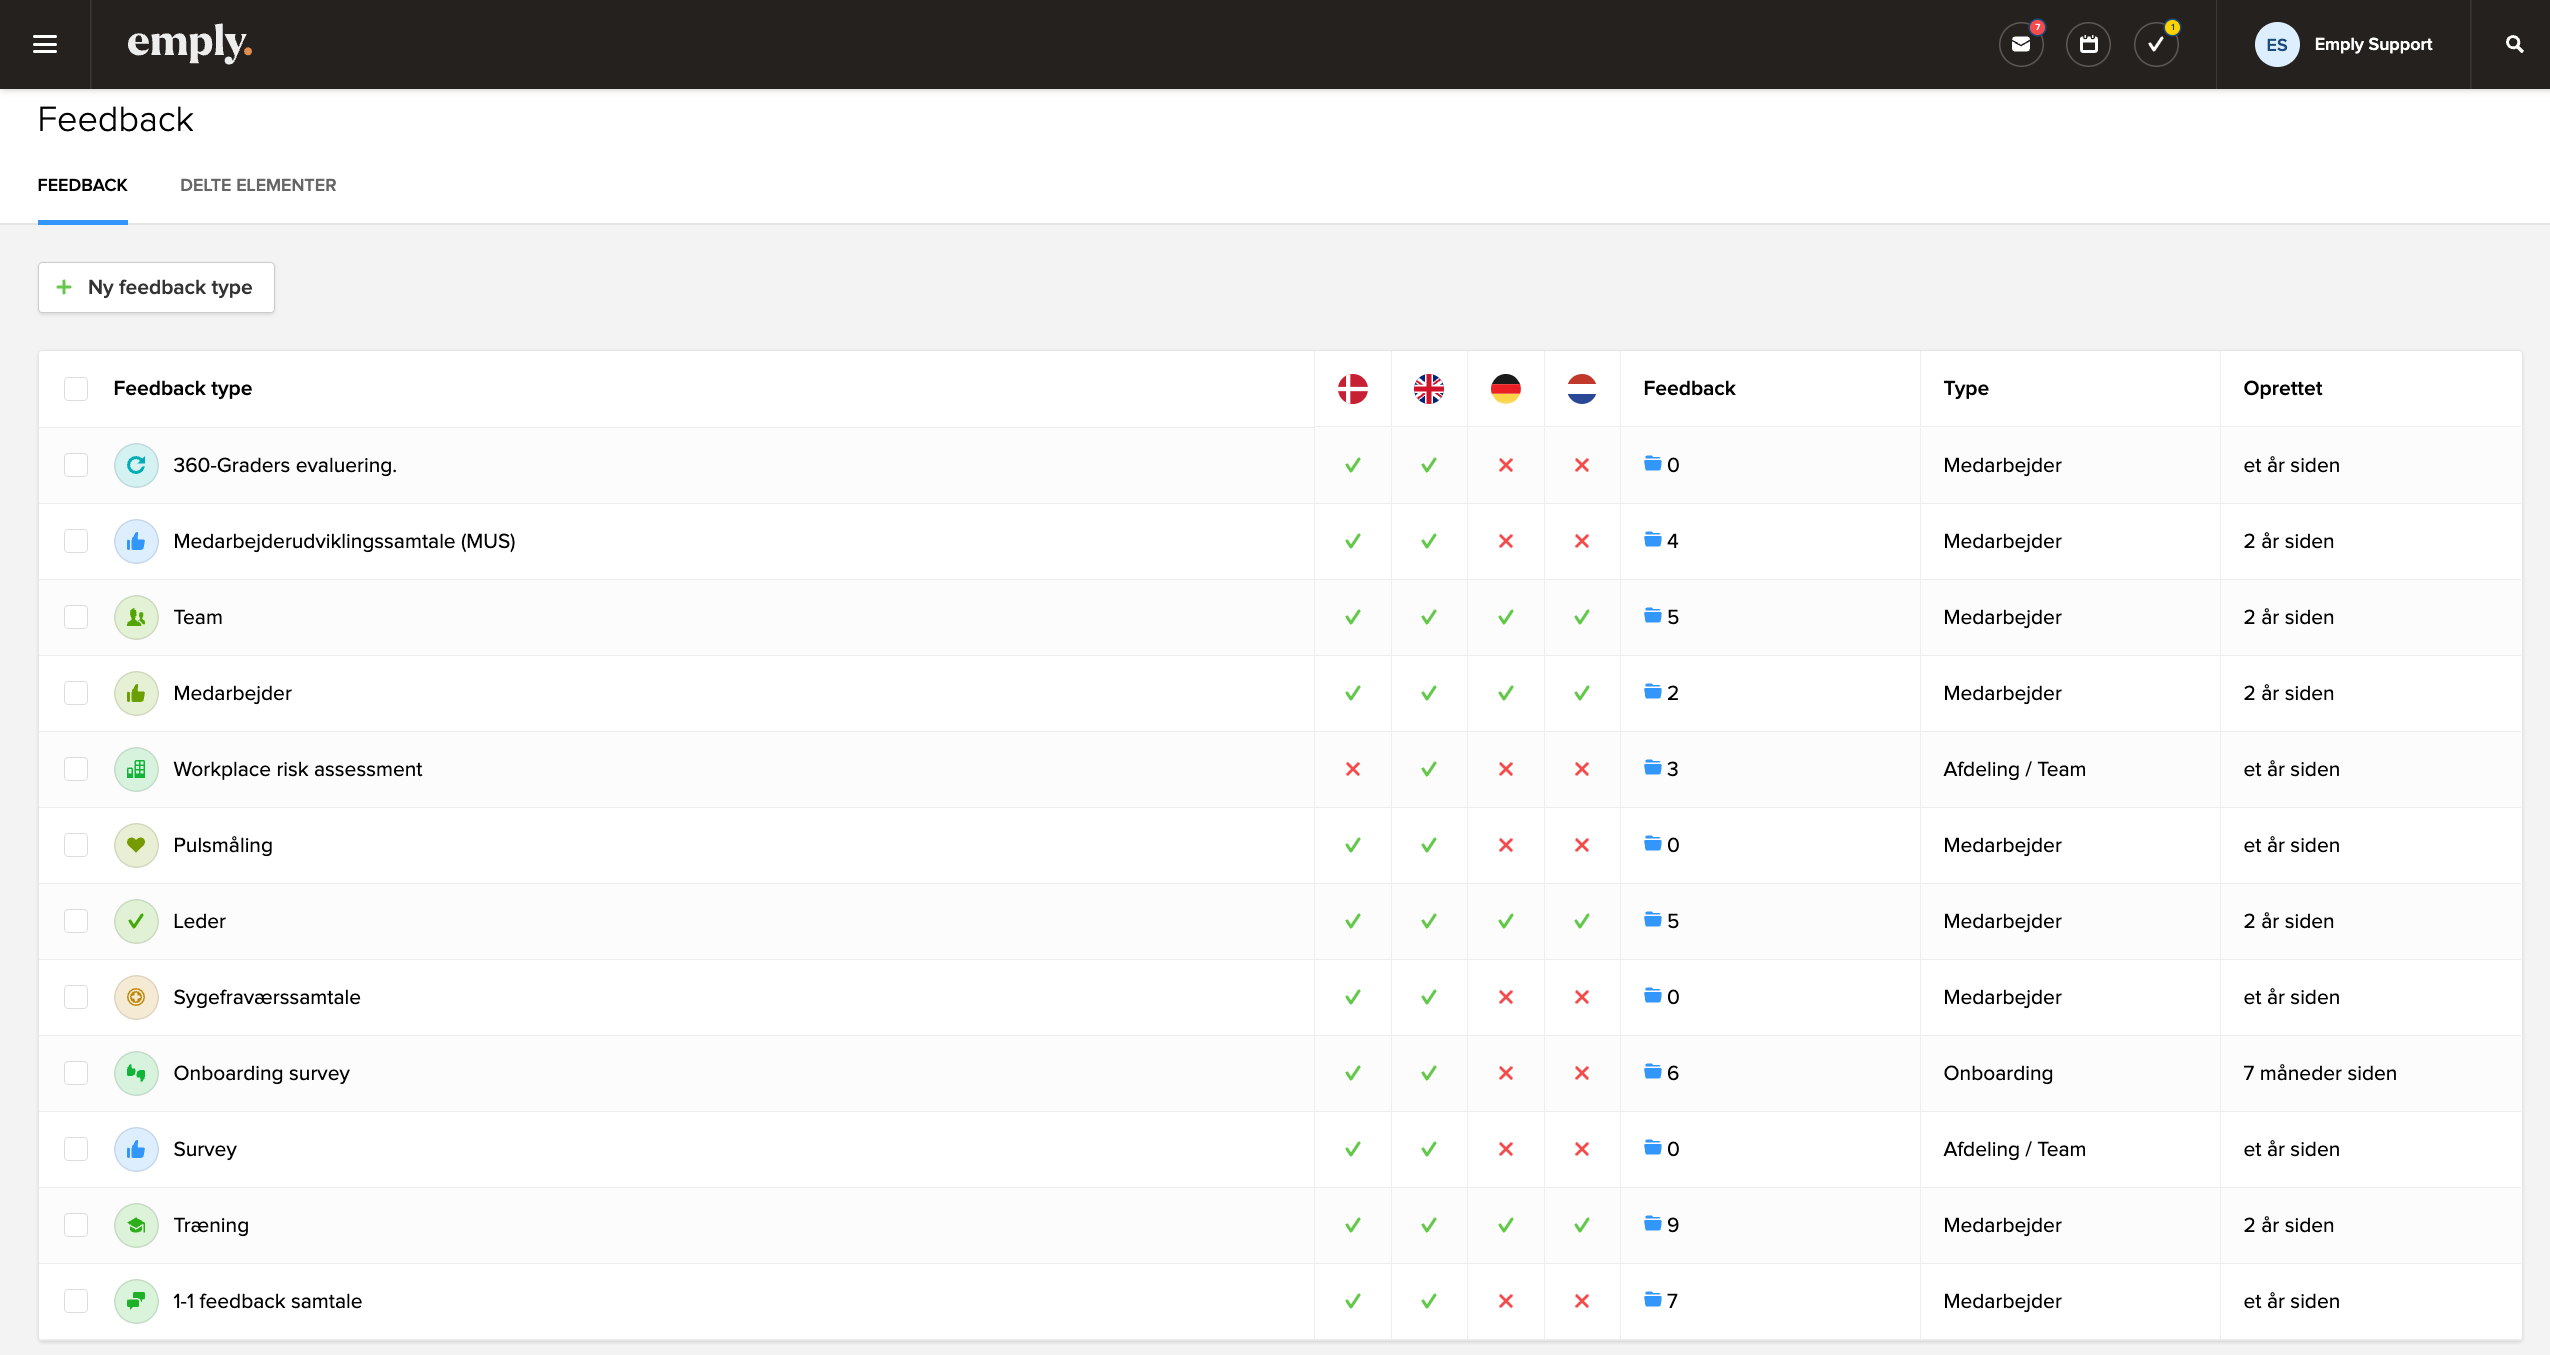Open the hamburger navigation menu
This screenshot has height=1355, width=2550.
click(45, 44)
